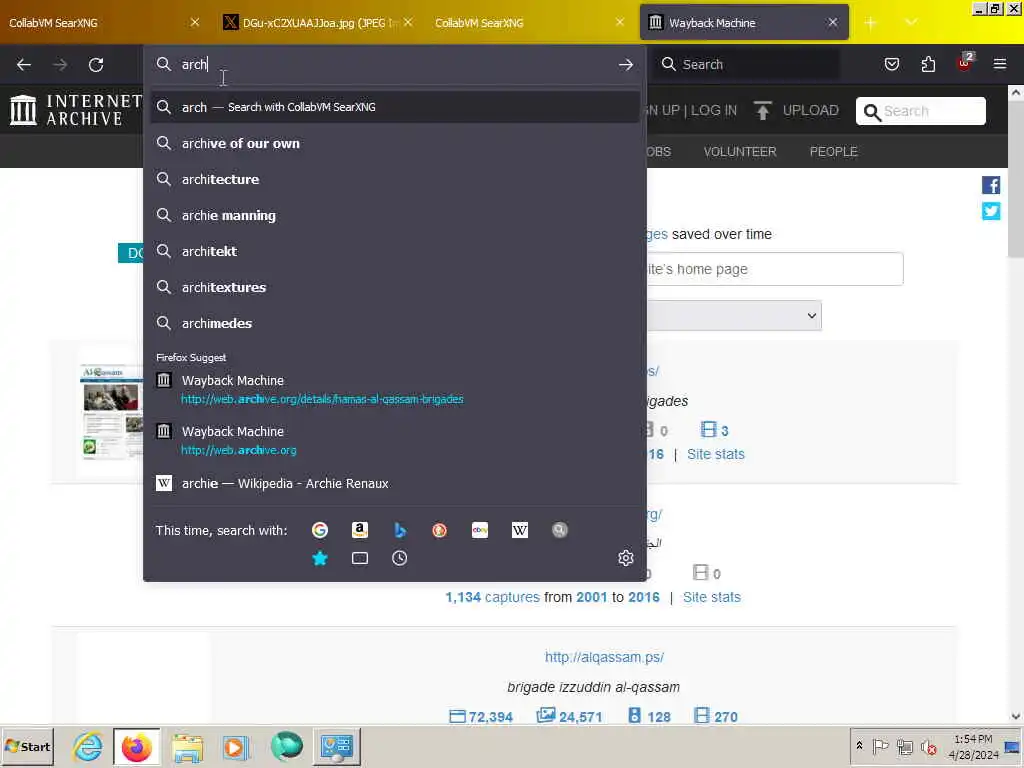
Task: Open the uBlock extension icon
Action: pos(965,63)
